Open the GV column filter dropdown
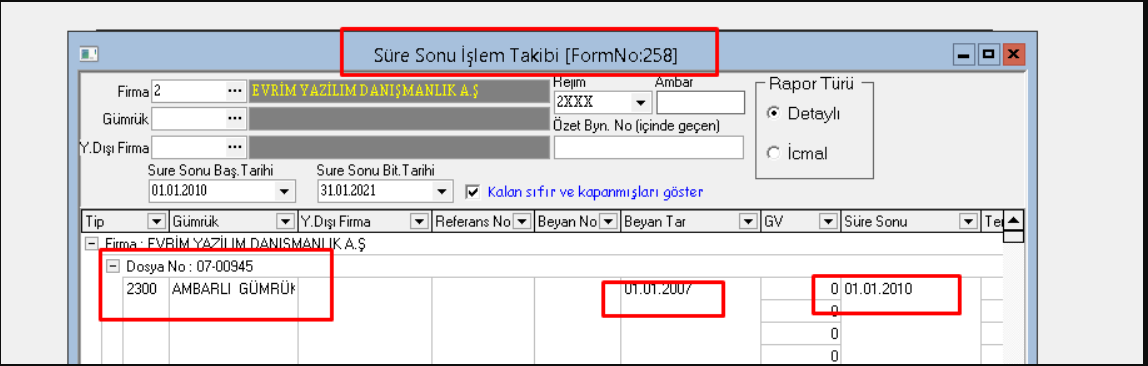Viewport: 1148px width, 366px height. 827,221
